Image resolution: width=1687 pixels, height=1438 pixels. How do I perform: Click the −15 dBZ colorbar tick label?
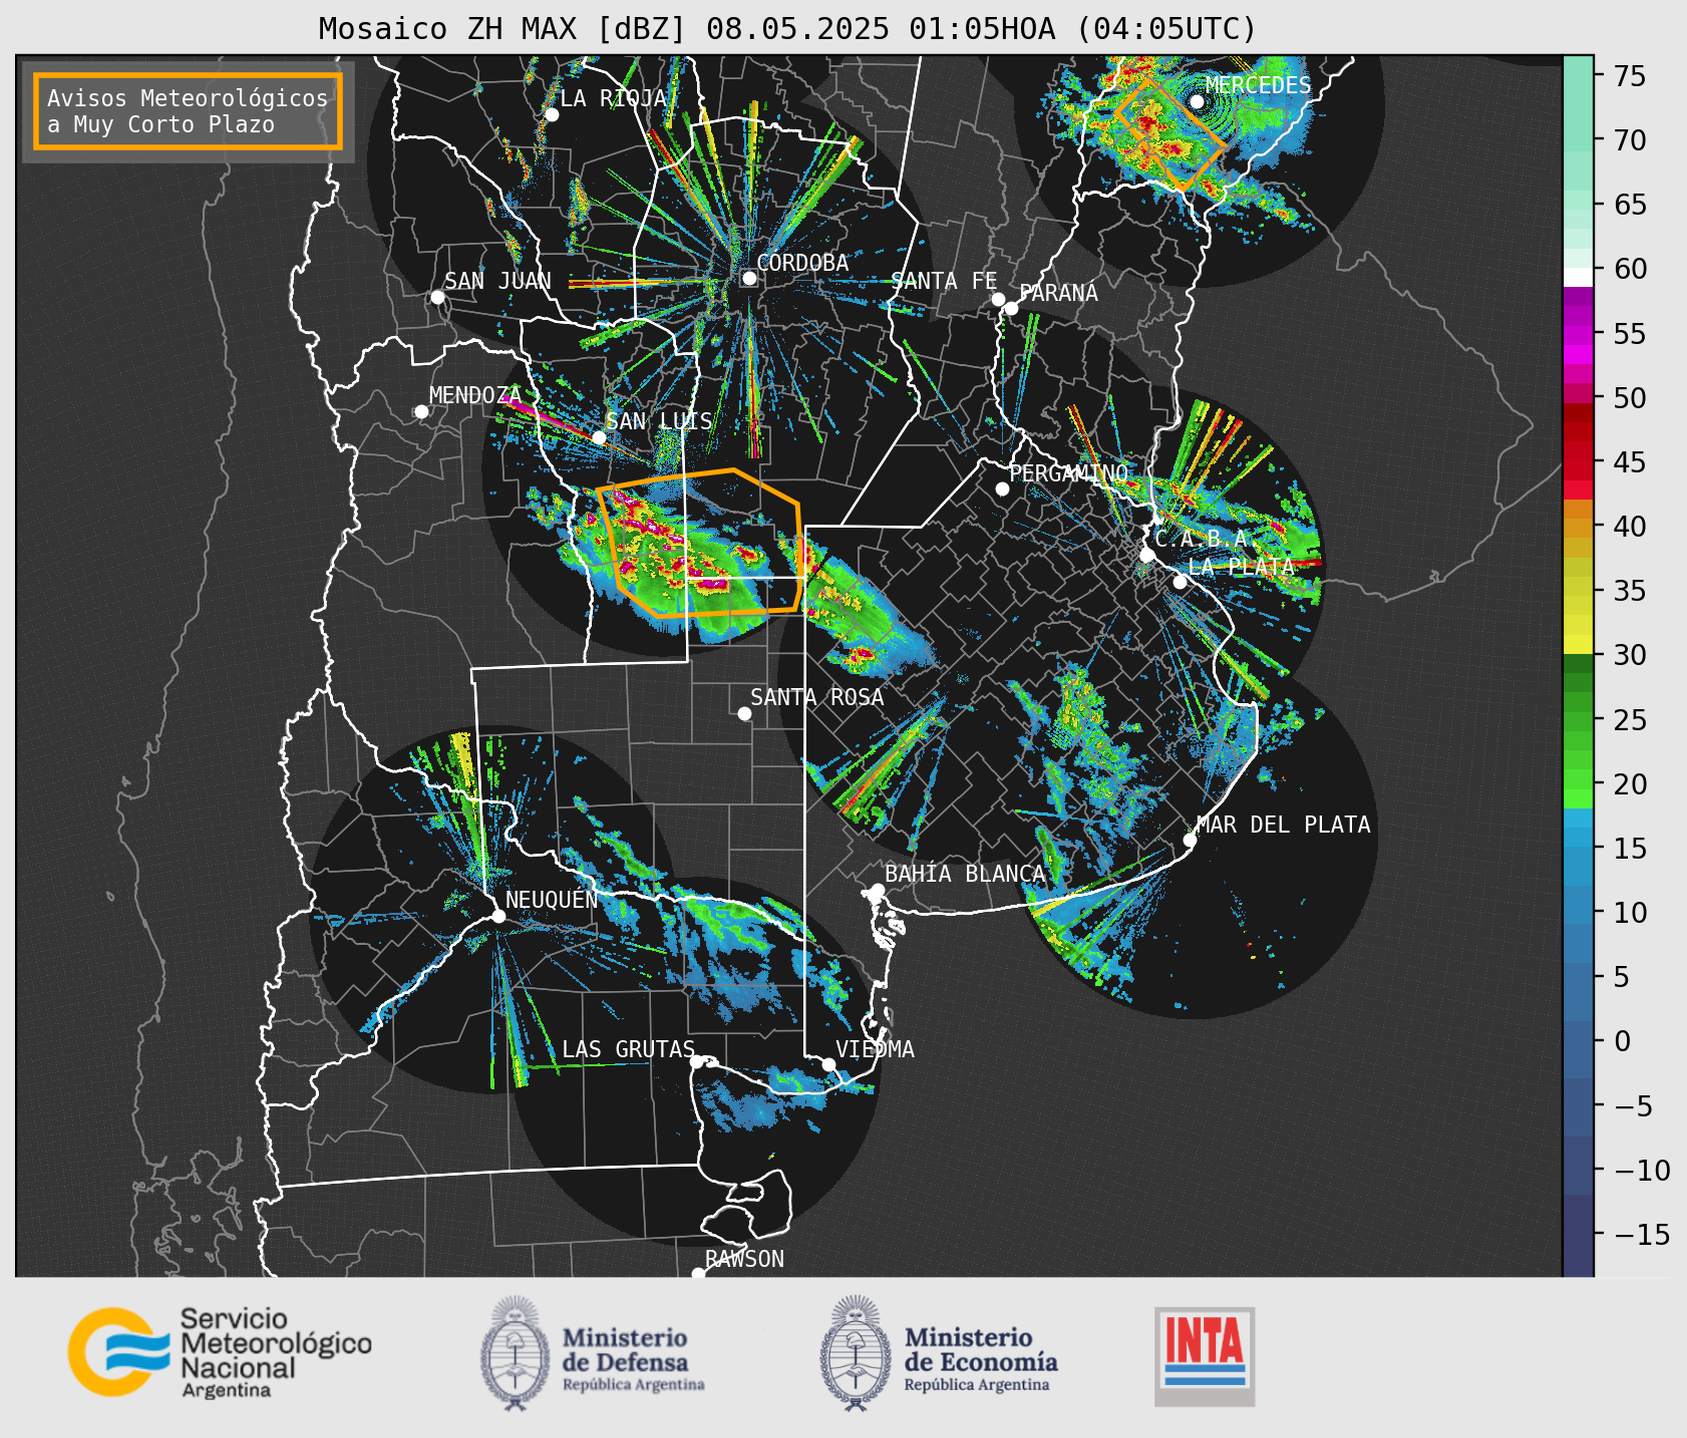tap(1641, 1236)
